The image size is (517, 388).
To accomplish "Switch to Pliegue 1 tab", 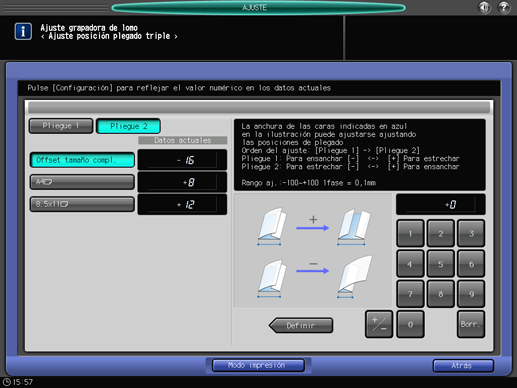I will (x=61, y=126).
